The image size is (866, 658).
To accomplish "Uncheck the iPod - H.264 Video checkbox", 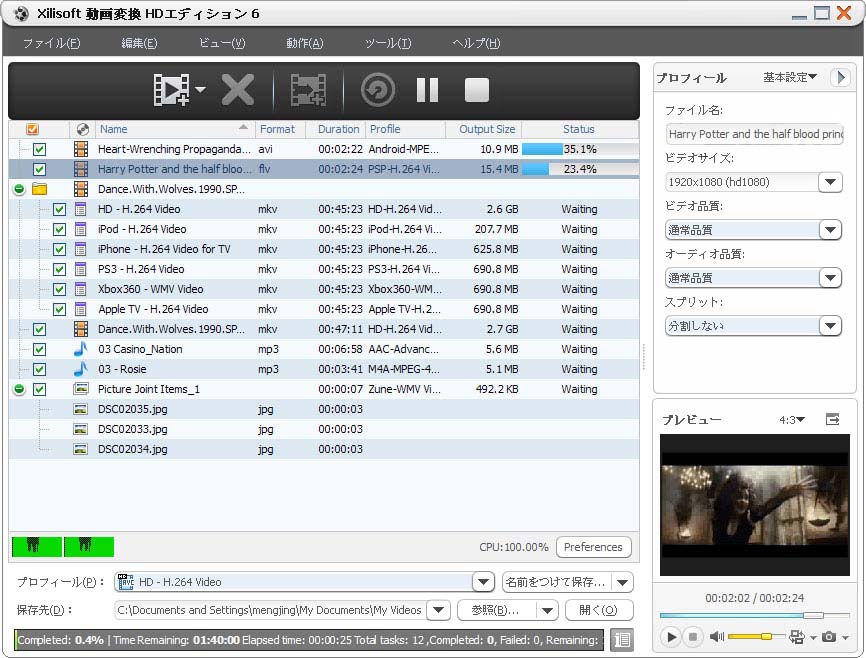I will click(x=59, y=229).
